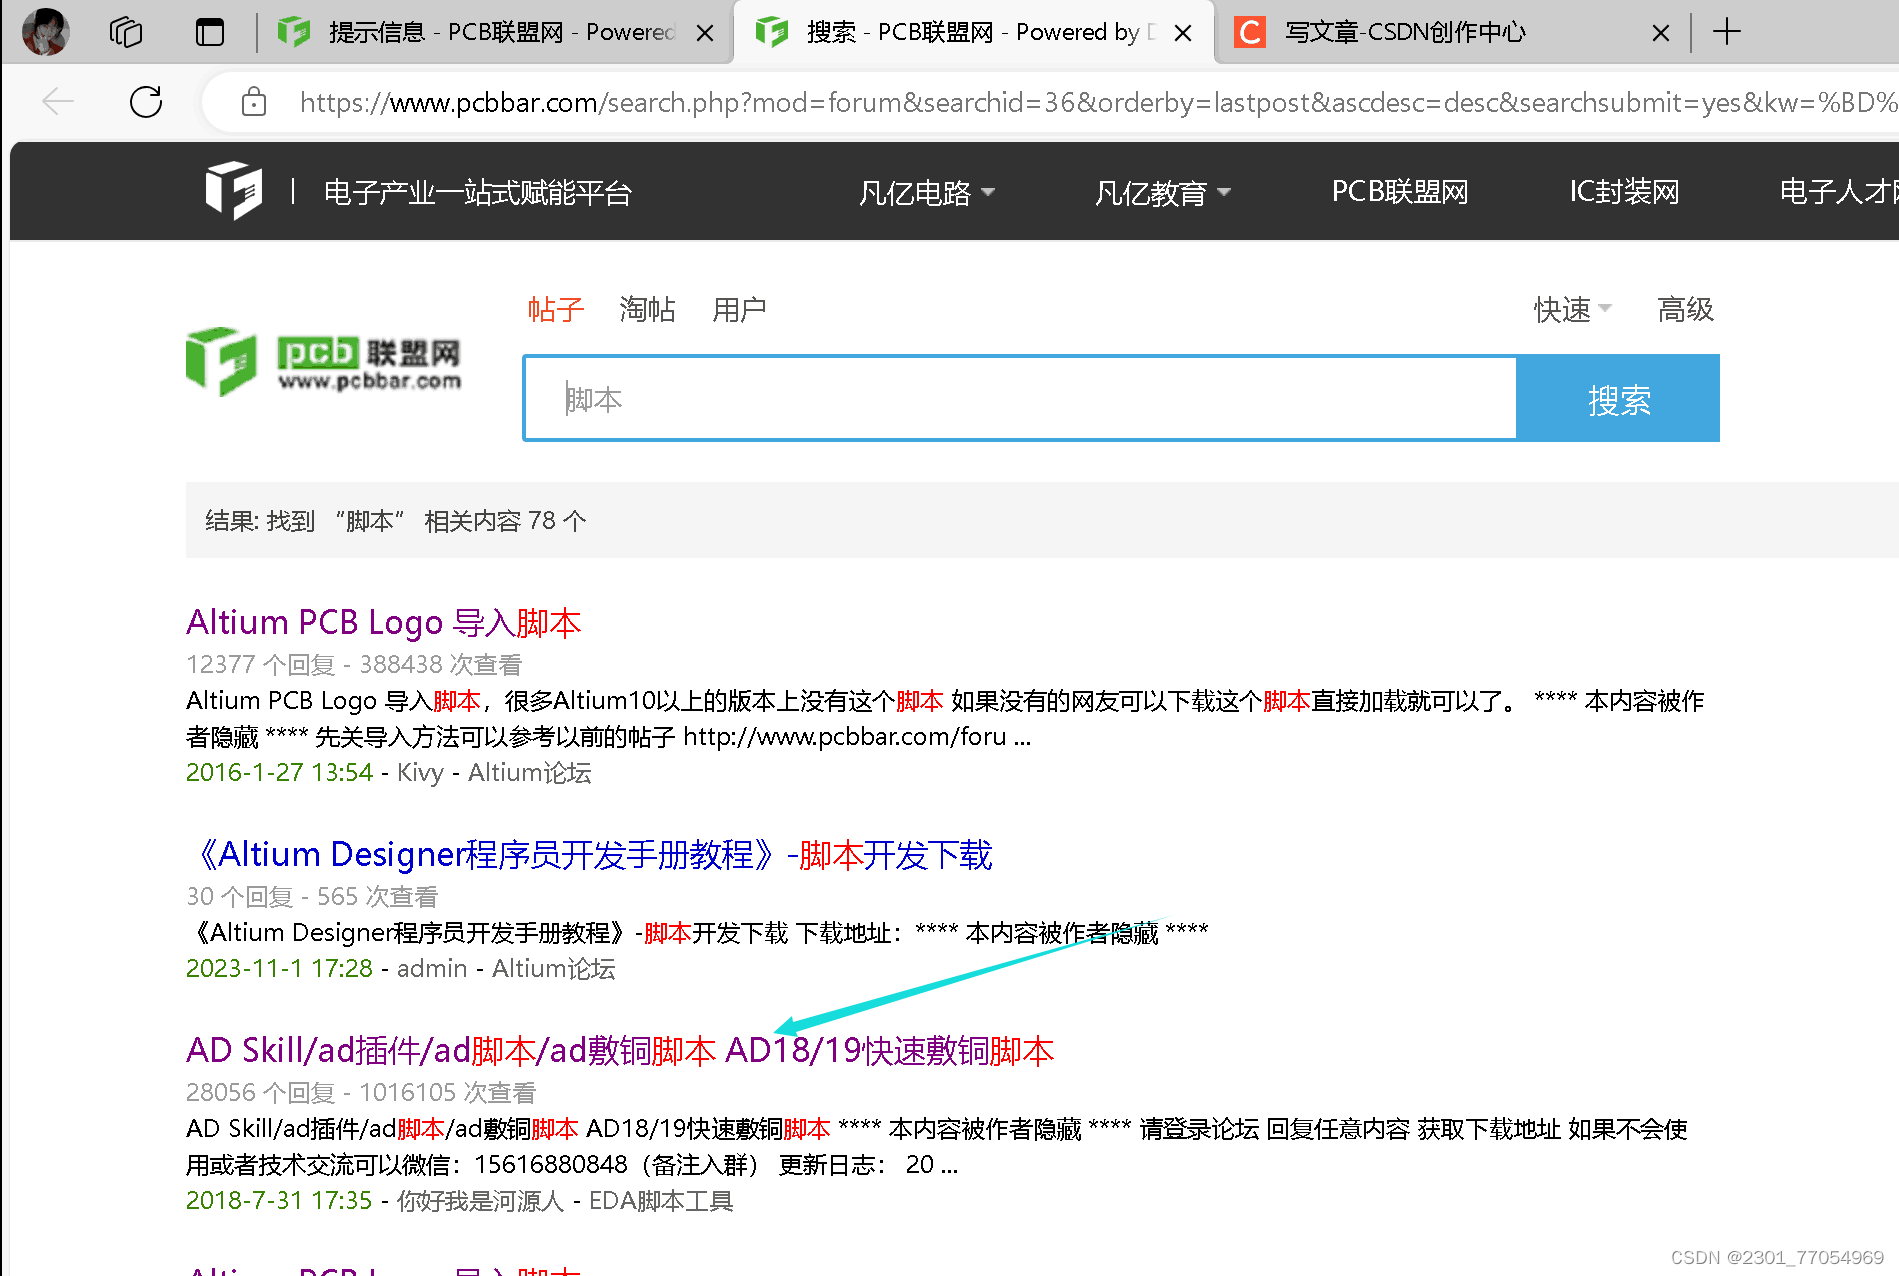
Task: Open a new tab with plus icon
Action: (1726, 32)
